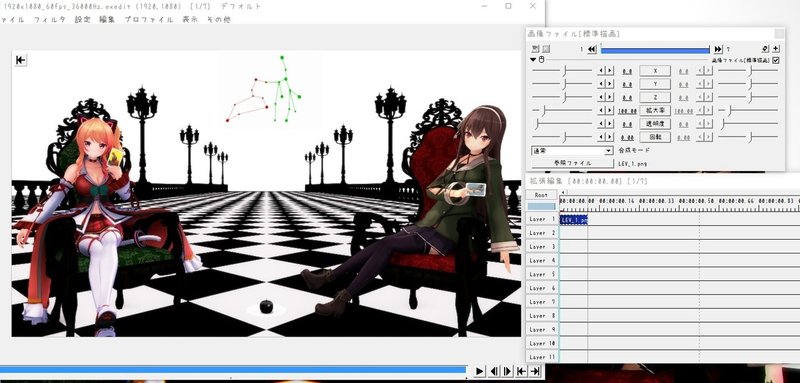
Task: Open the 設定 menu
Action: (82, 19)
